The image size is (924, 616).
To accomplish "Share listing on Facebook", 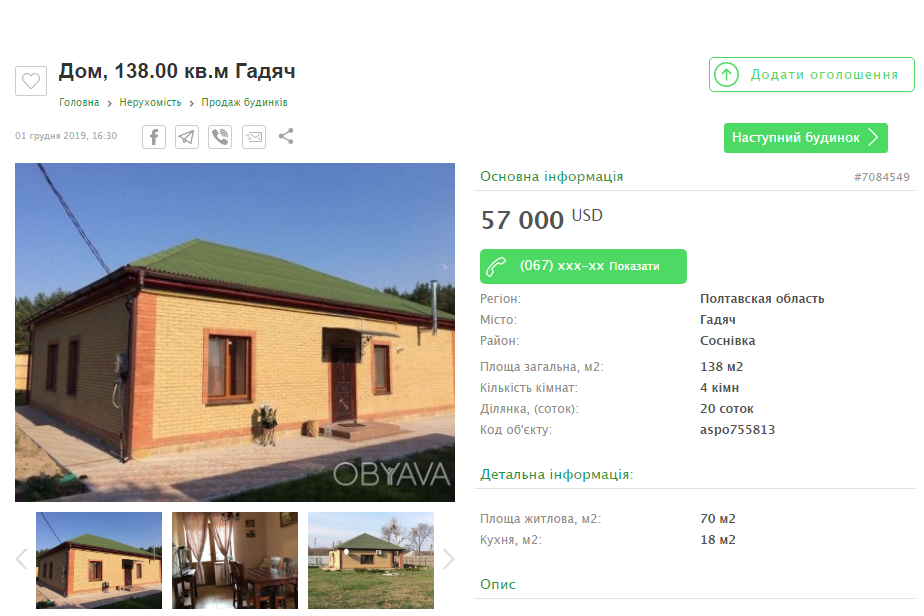I will point(154,137).
